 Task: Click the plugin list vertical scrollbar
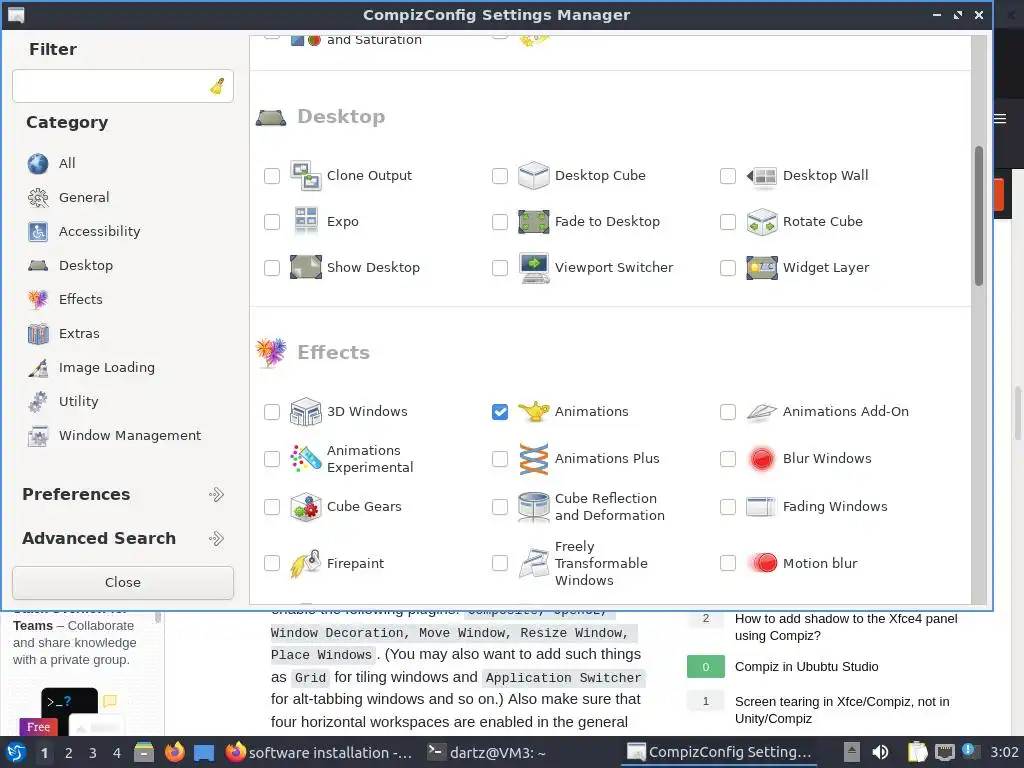tap(978, 216)
